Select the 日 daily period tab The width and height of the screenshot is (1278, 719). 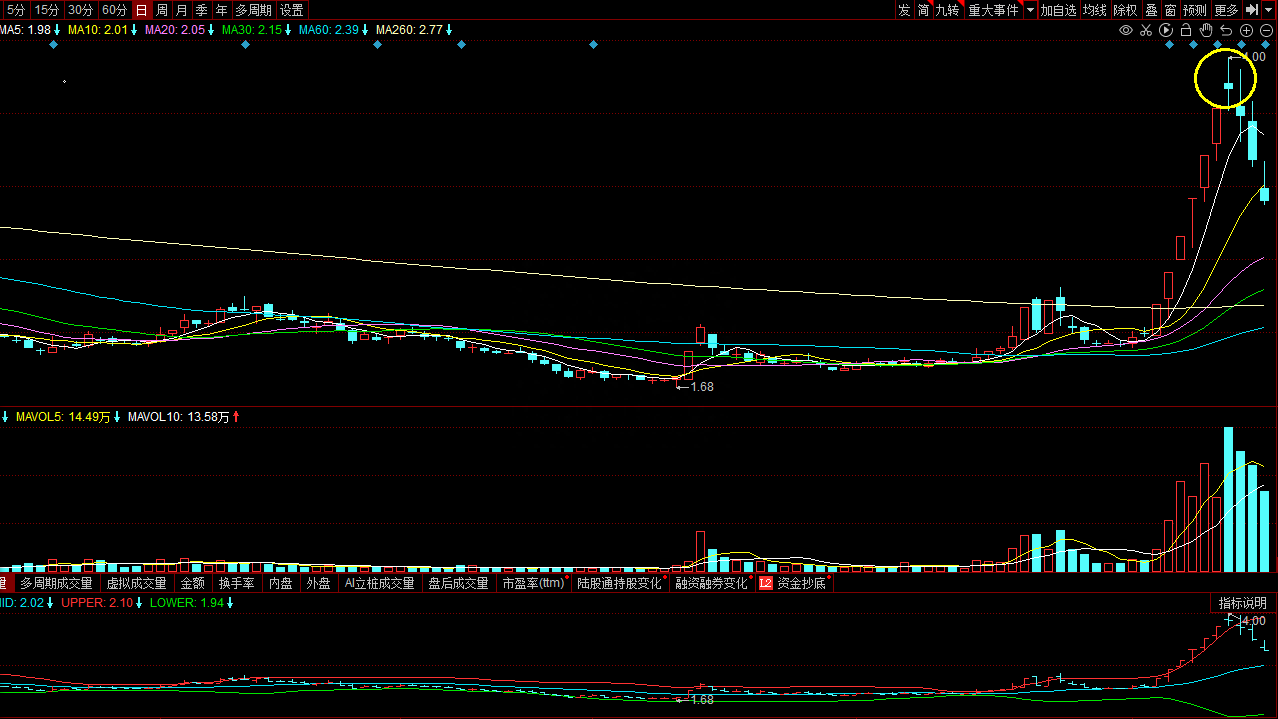coord(141,10)
